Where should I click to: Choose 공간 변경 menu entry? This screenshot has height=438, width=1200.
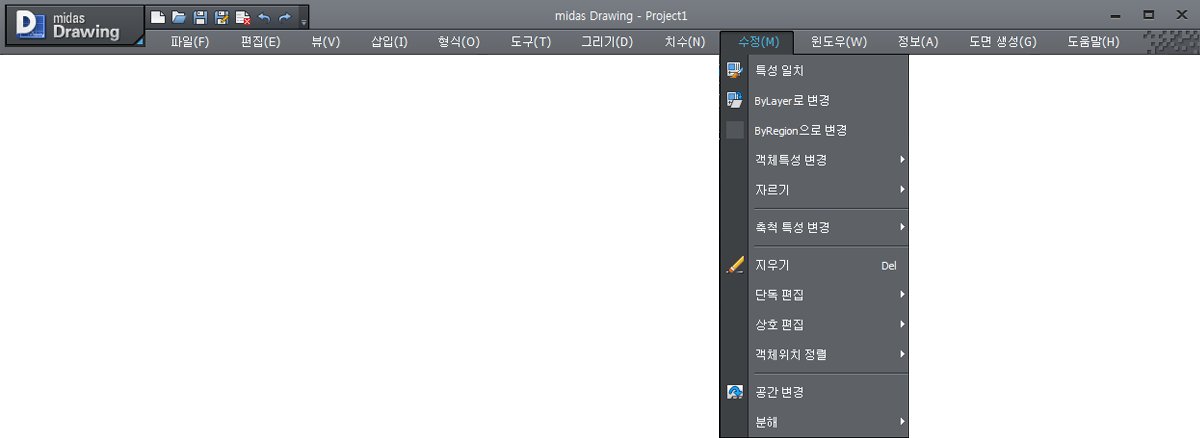(780, 392)
